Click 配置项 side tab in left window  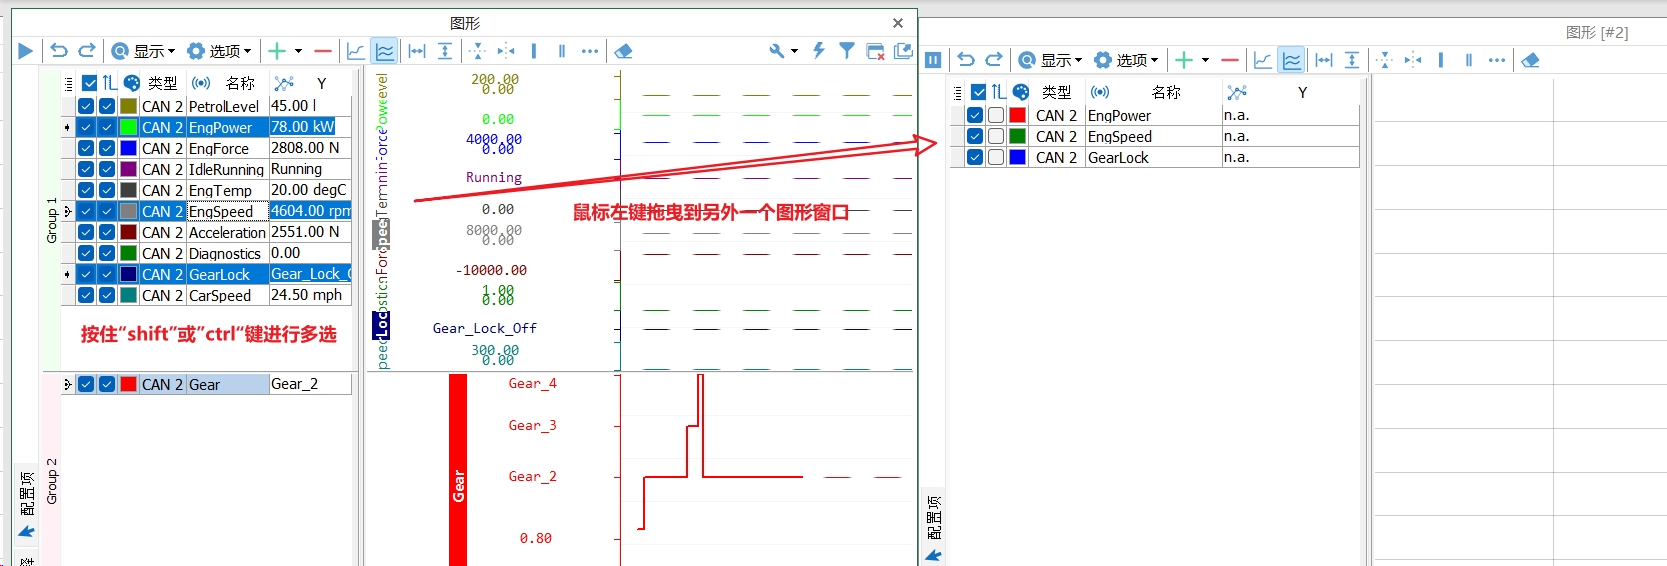point(27,494)
